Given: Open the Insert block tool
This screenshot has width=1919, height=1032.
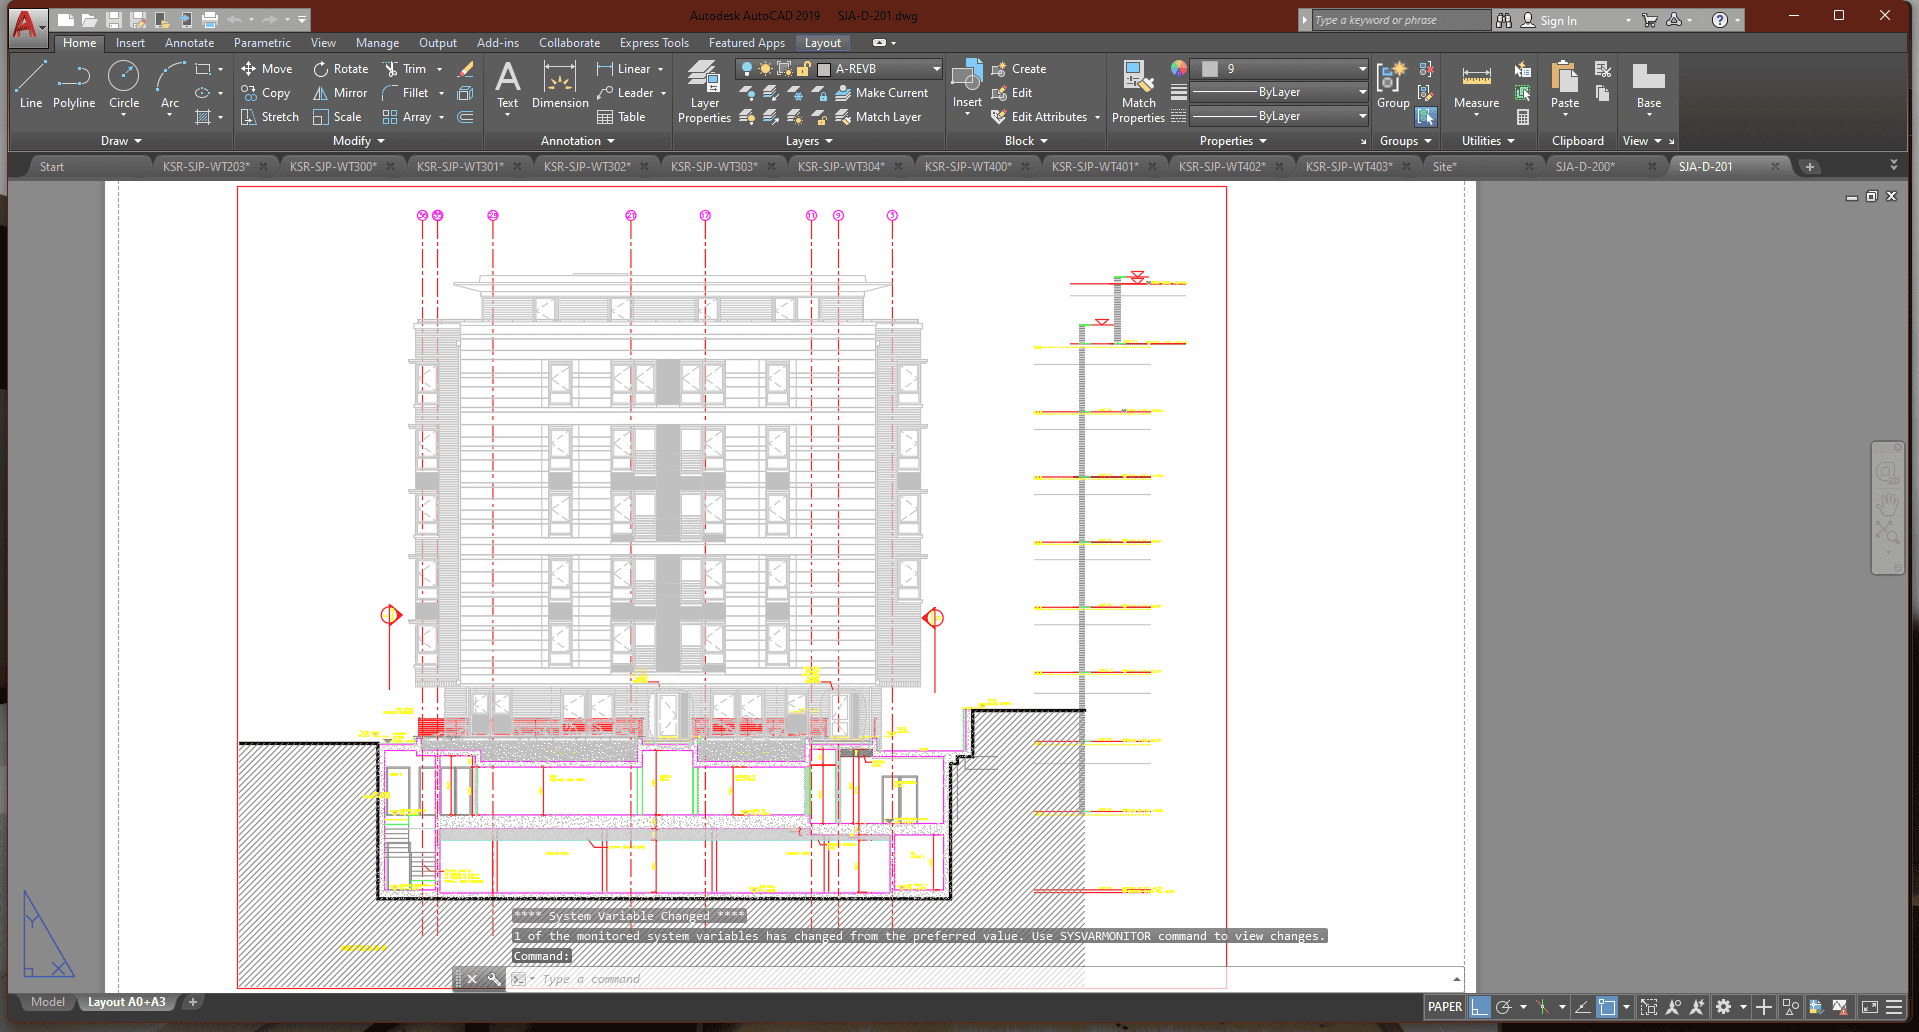Looking at the screenshot, I should coord(966,86).
